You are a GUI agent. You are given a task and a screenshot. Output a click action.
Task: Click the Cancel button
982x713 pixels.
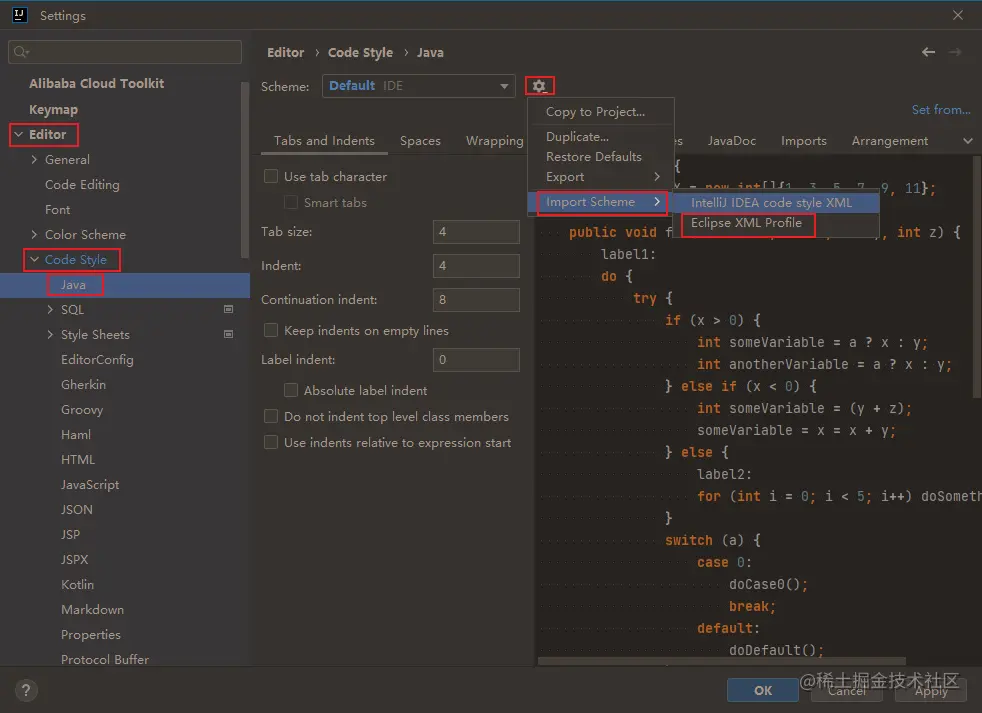847,690
